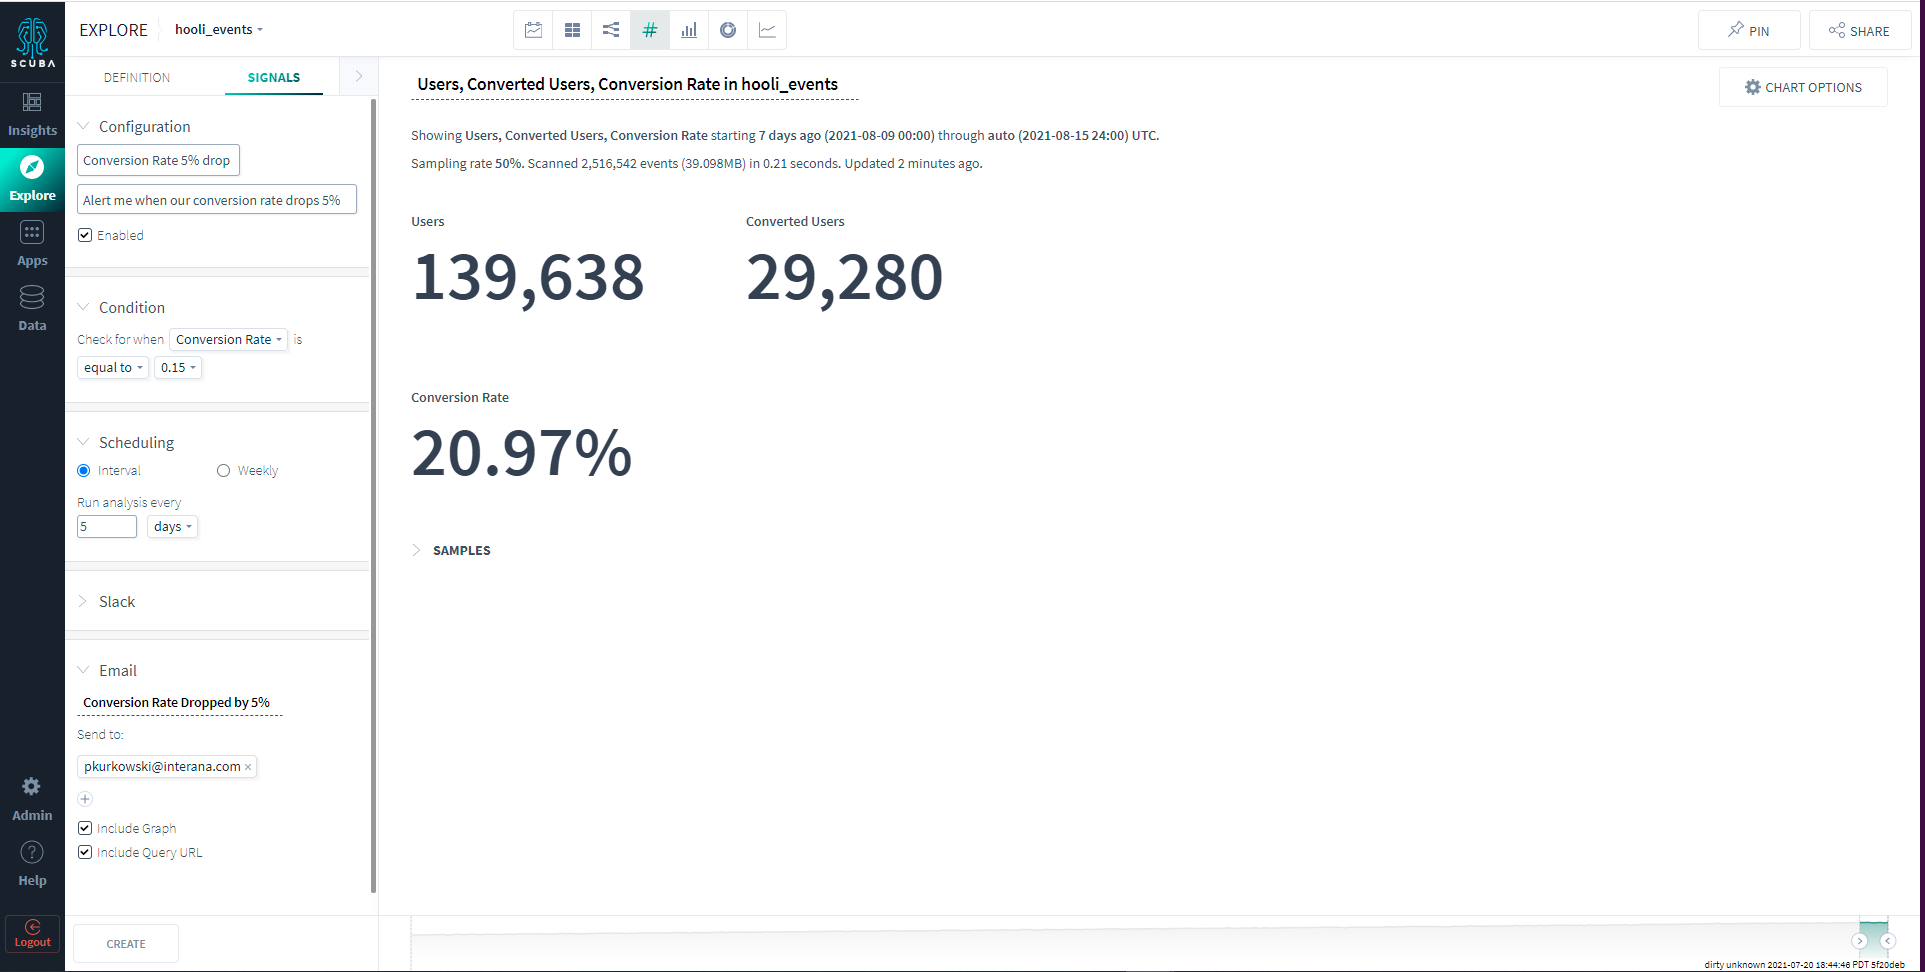Switch to donut/pie chart view
This screenshot has height=972, width=1925.
(728, 30)
